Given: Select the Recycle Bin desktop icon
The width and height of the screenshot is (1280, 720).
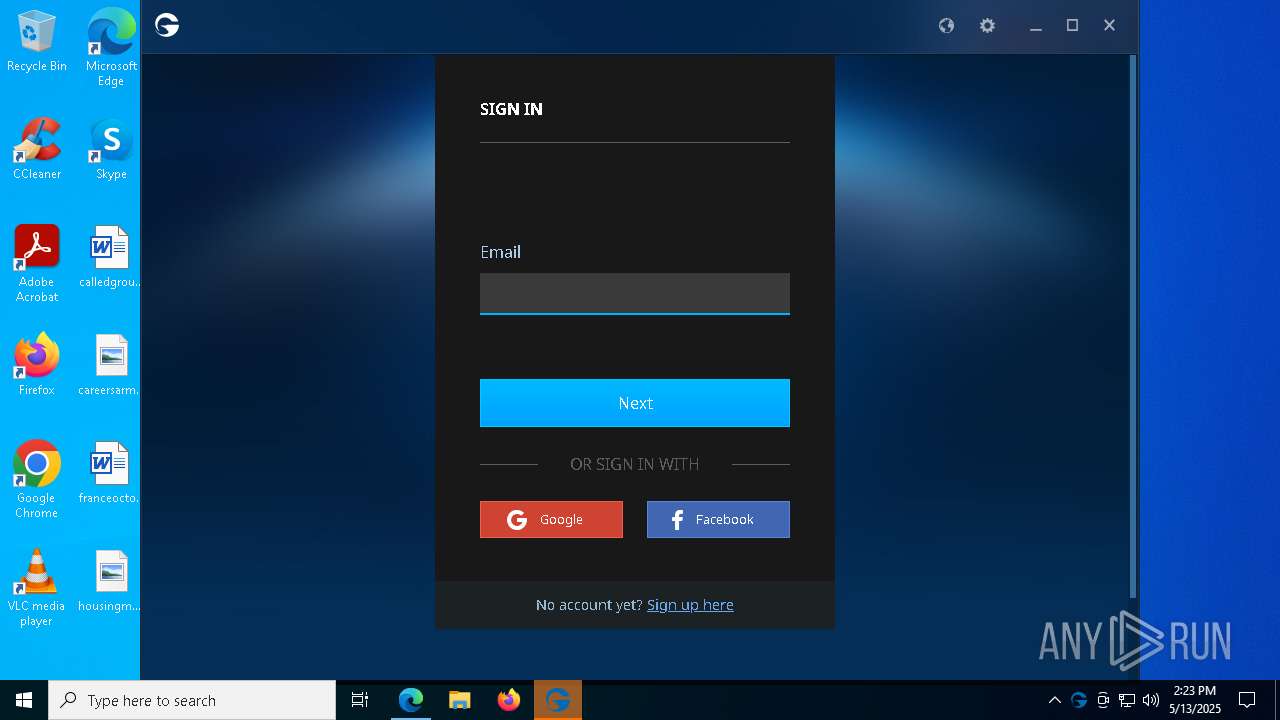Looking at the screenshot, I should [37, 42].
